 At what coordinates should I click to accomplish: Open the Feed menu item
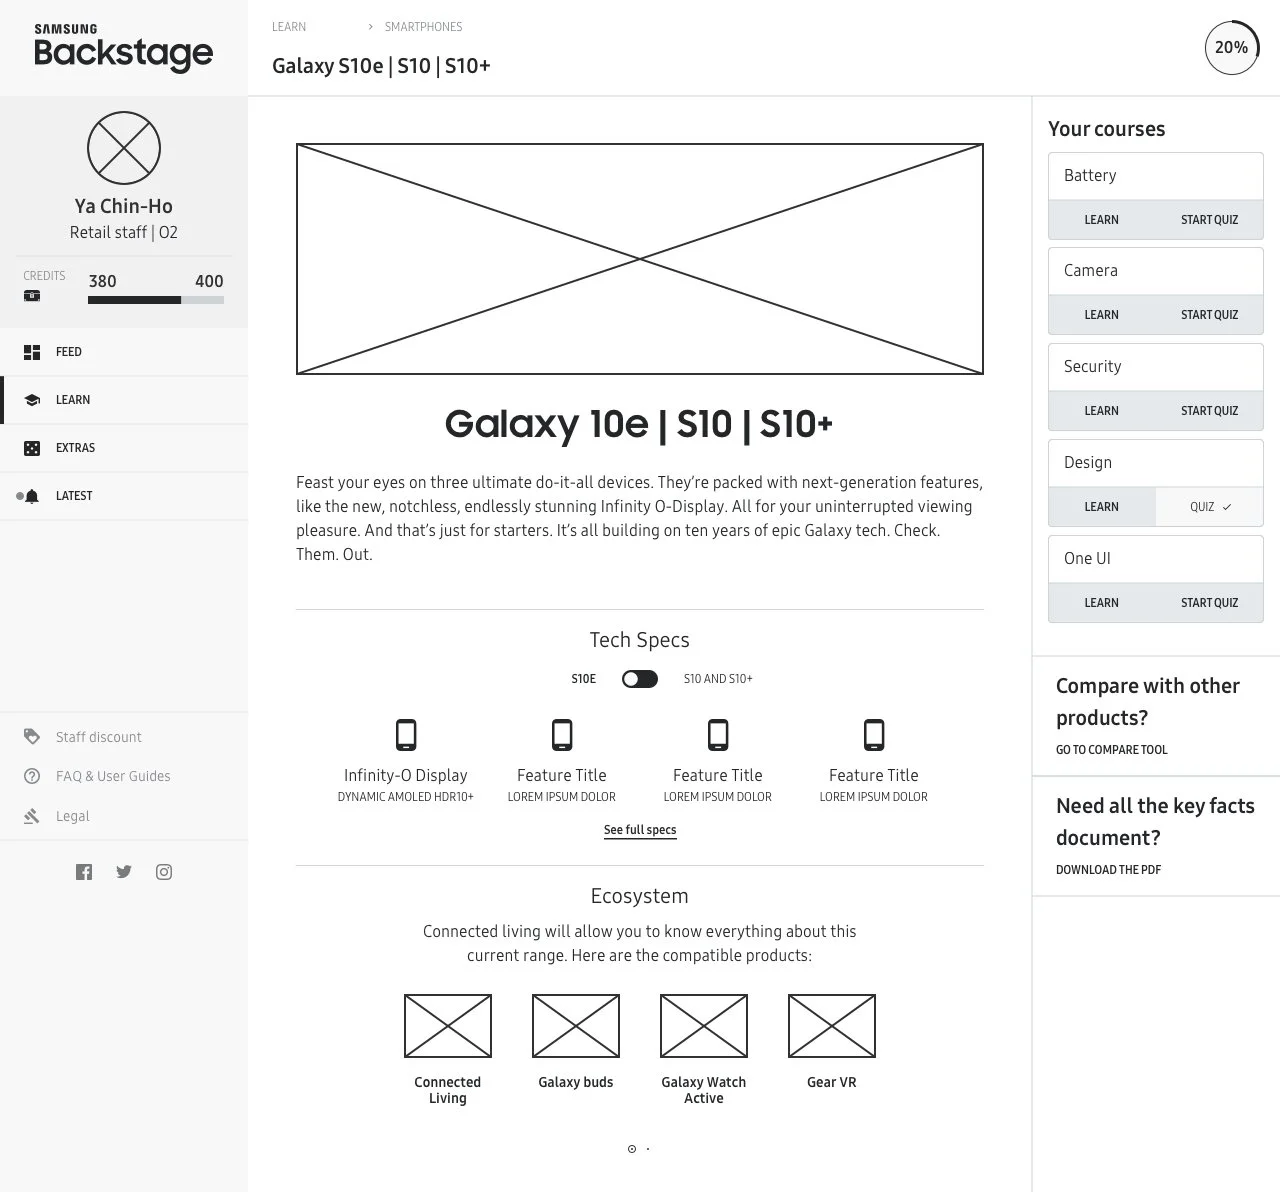click(x=124, y=352)
